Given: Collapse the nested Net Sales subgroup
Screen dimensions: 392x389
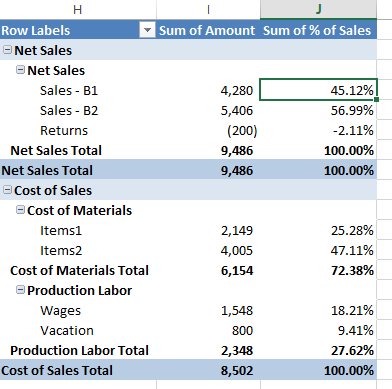Looking at the screenshot, I should [x=20, y=70].
